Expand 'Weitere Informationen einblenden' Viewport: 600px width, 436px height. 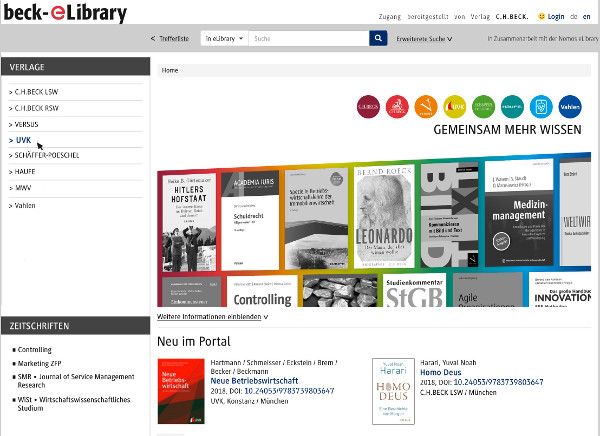[212, 317]
